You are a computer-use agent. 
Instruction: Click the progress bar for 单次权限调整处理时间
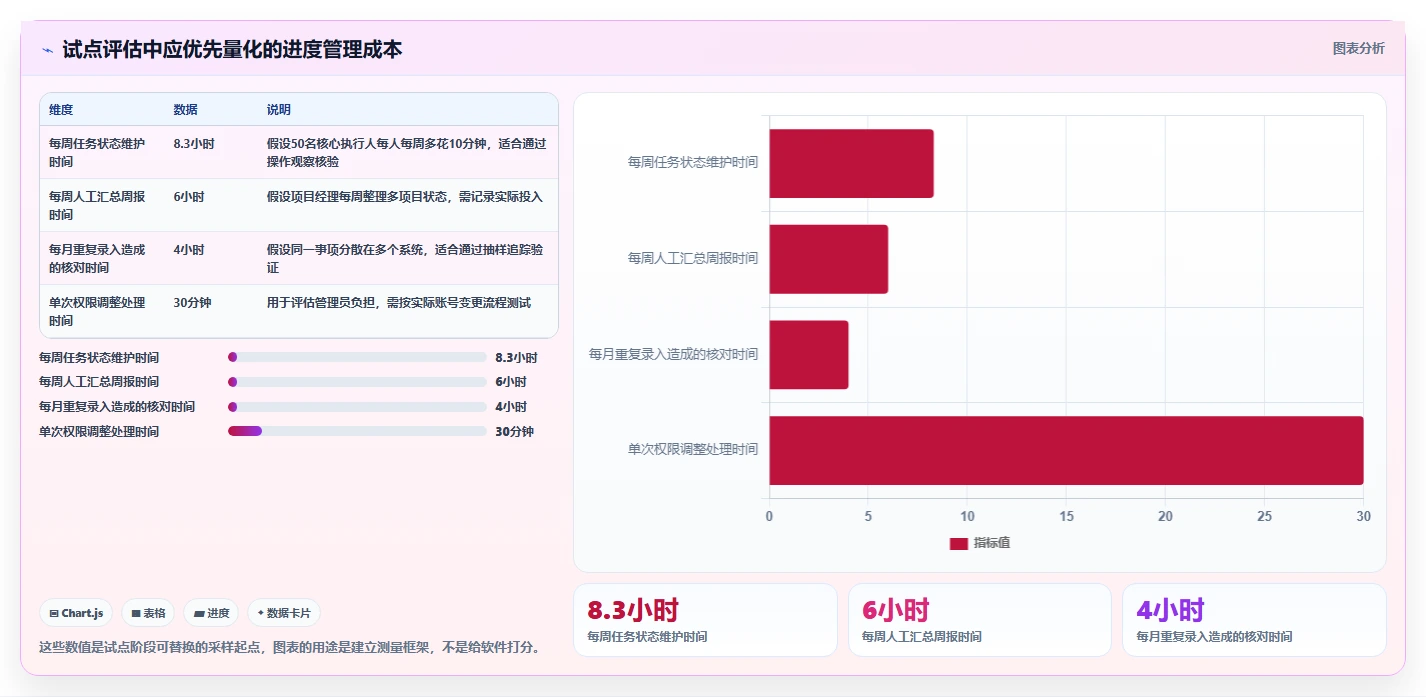[357, 431]
